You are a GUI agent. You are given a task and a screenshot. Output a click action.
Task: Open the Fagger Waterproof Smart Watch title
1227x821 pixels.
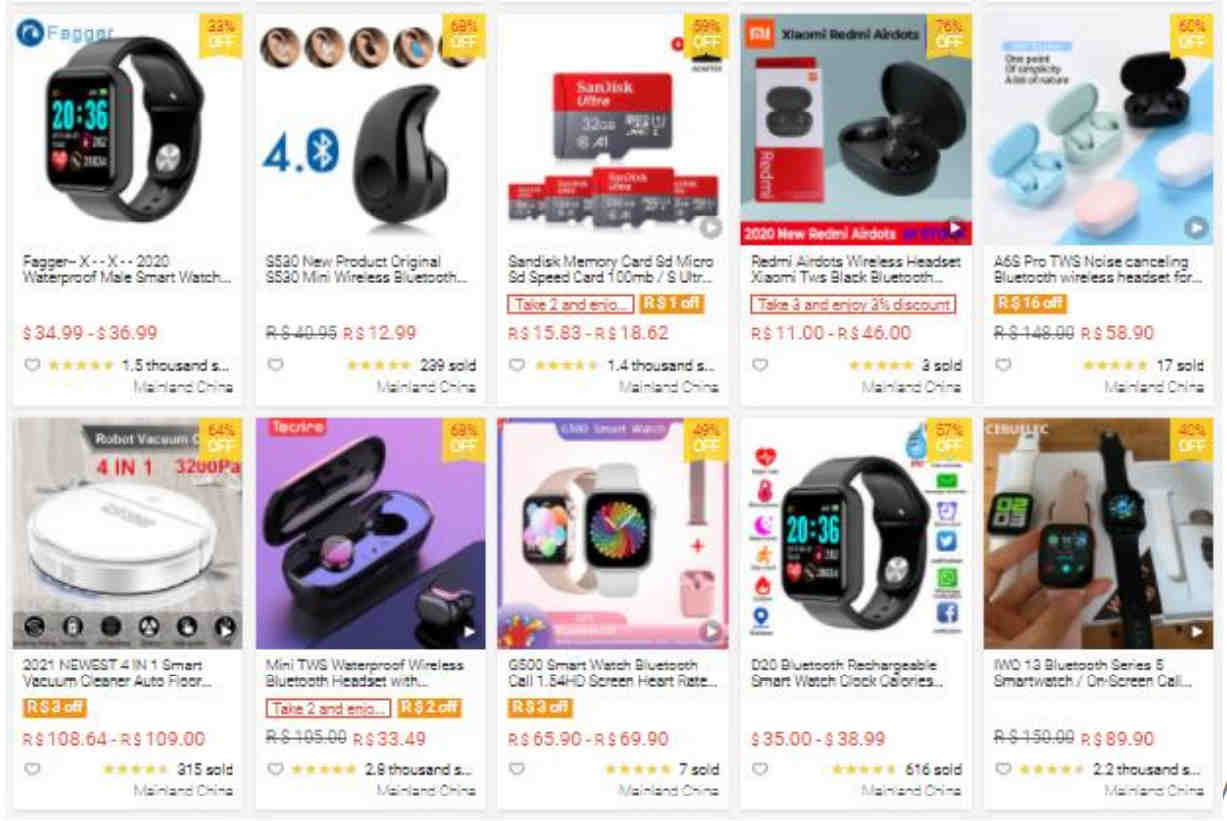tap(127, 269)
